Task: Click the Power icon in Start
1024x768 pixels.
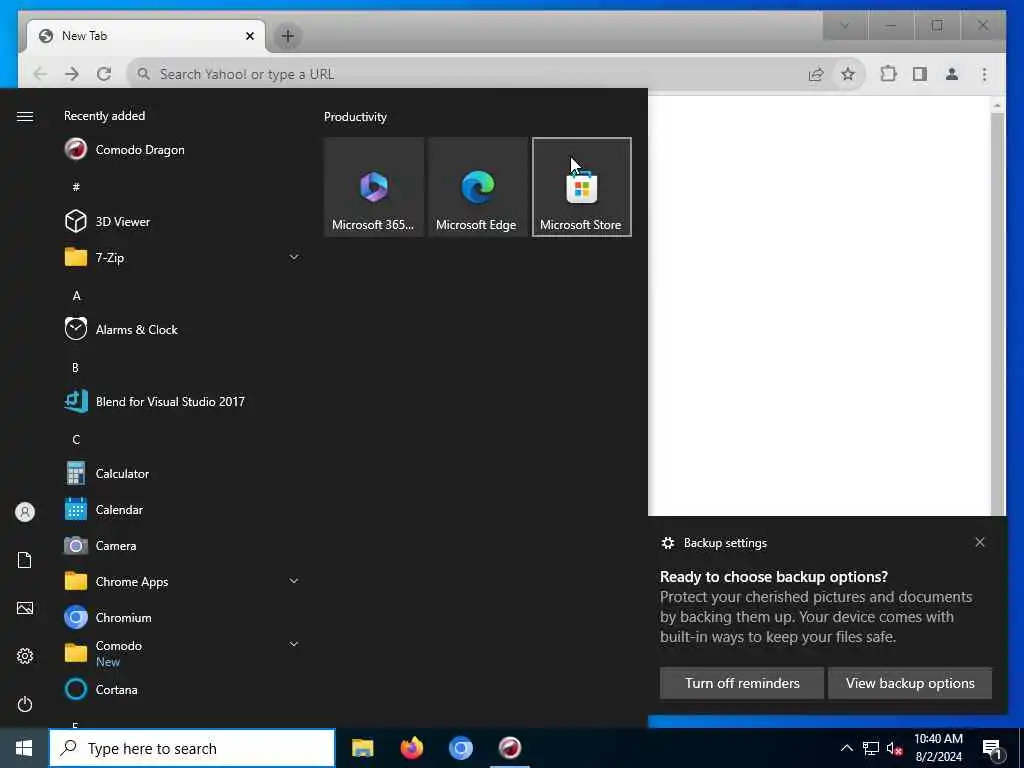Action: (x=25, y=704)
